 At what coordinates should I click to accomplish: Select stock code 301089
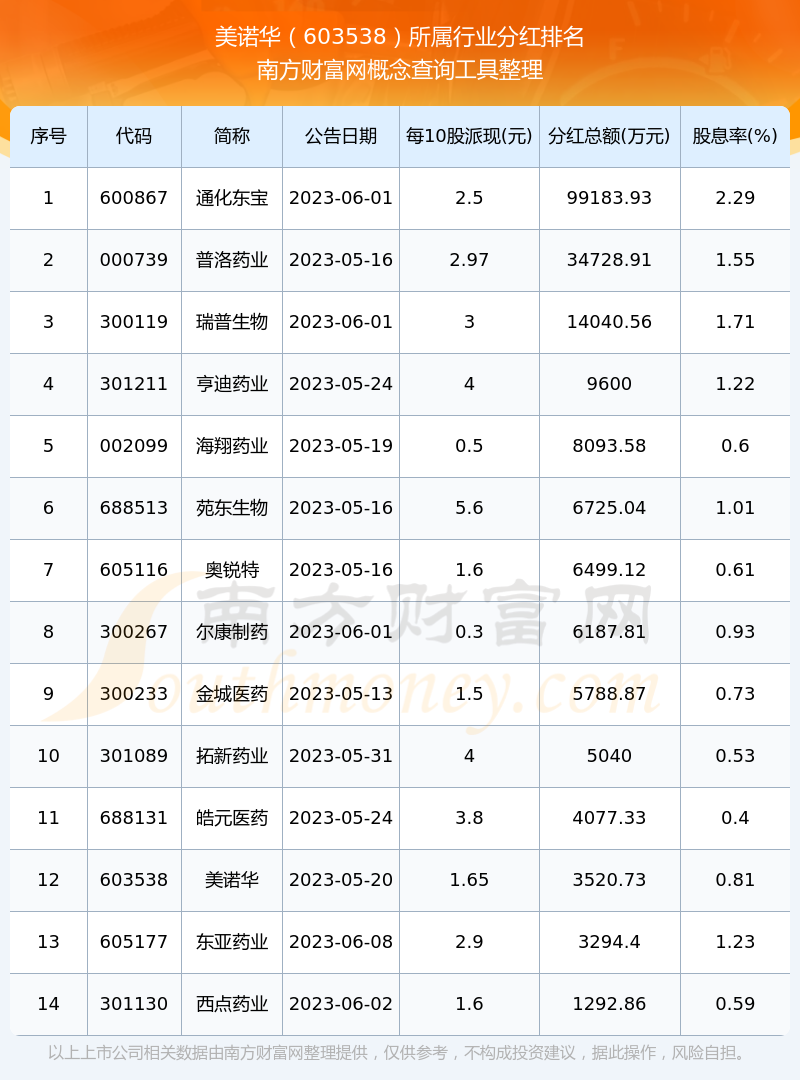click(x=134, y=756)
